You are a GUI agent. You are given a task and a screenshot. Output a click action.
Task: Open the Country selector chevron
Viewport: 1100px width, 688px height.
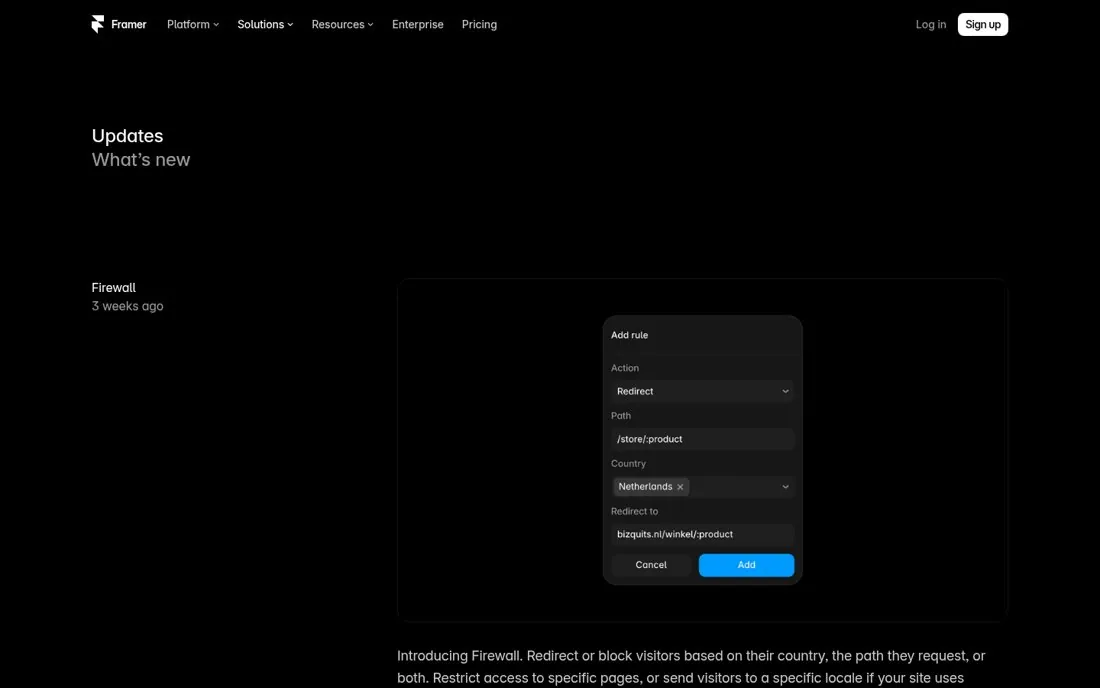[x=785, y=487]
